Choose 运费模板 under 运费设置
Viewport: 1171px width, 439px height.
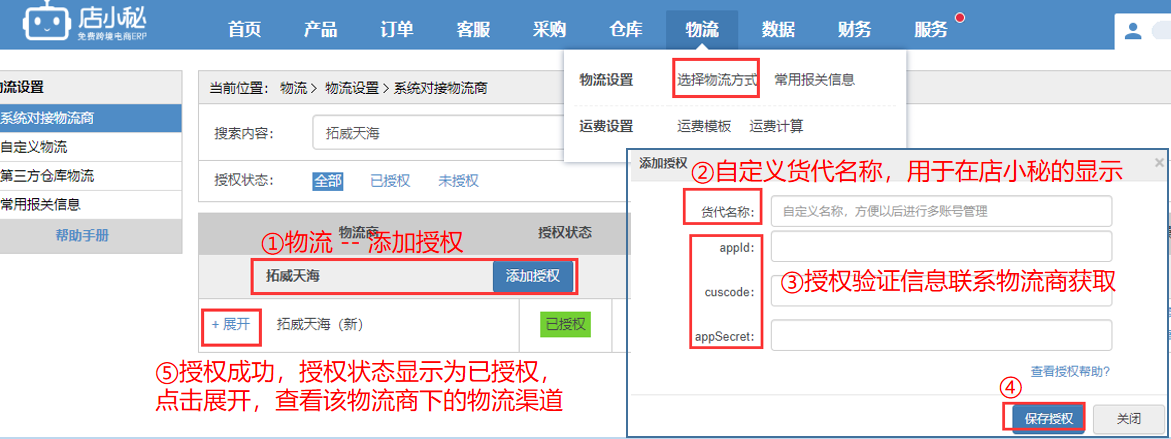coord(704,126)
